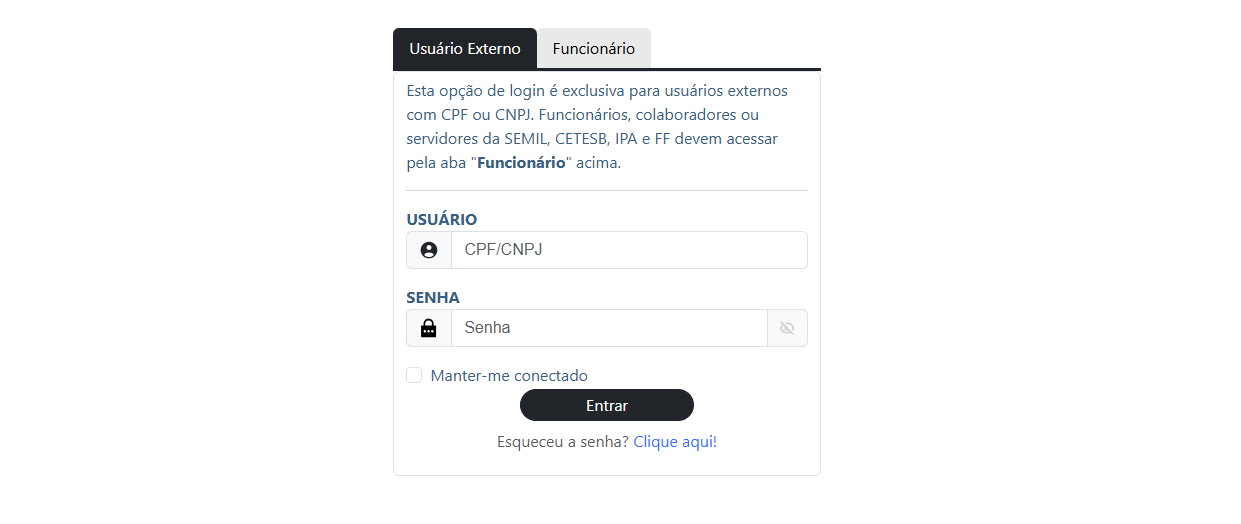Click the user profile icon beside CPF/CNPJ

coord(429,250)
